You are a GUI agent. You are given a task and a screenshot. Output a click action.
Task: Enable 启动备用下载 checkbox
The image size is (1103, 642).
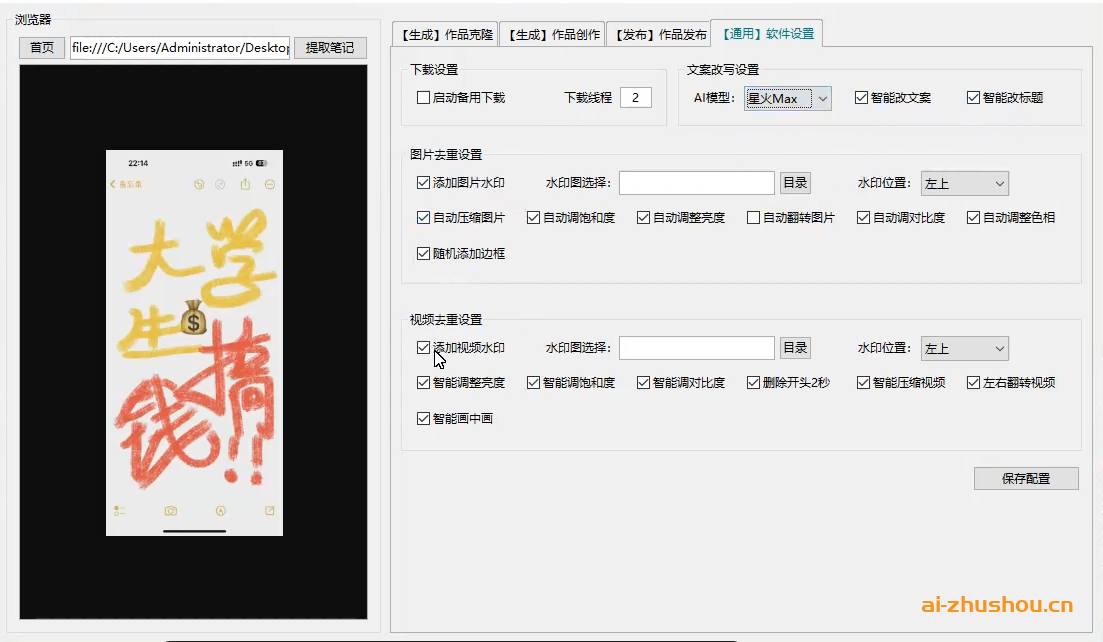point(421,96)
